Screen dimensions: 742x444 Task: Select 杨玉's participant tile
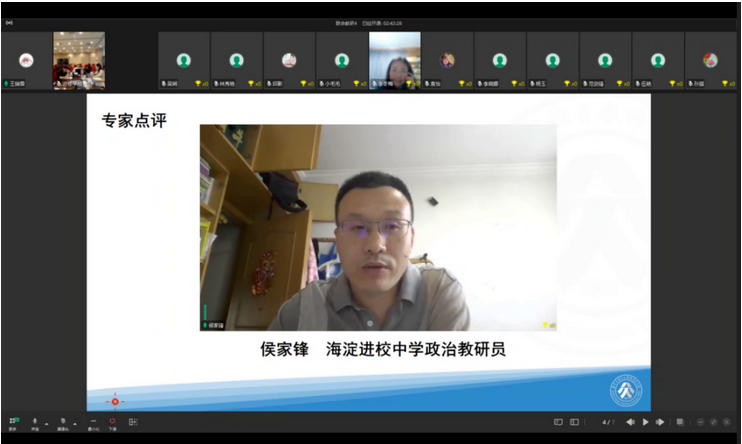553,61
